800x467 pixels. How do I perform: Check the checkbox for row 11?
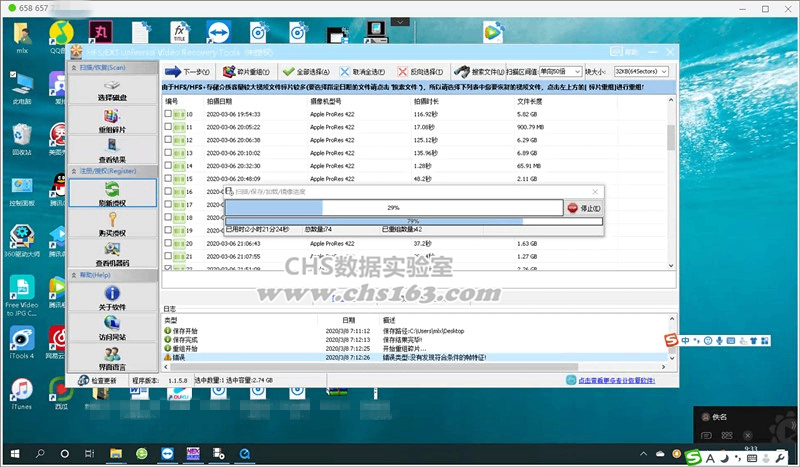click(x=168, y=127)
